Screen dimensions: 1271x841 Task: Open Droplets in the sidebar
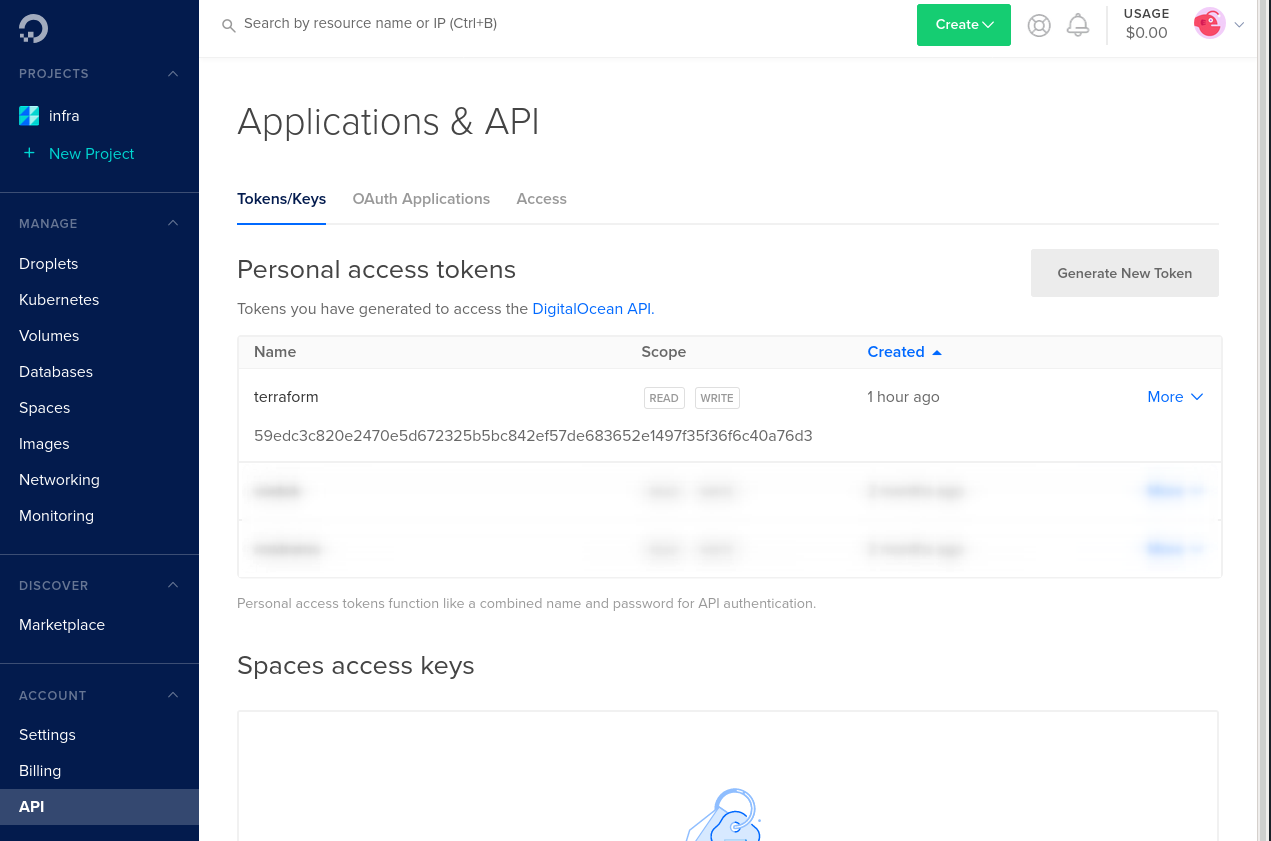pos(48,264)
